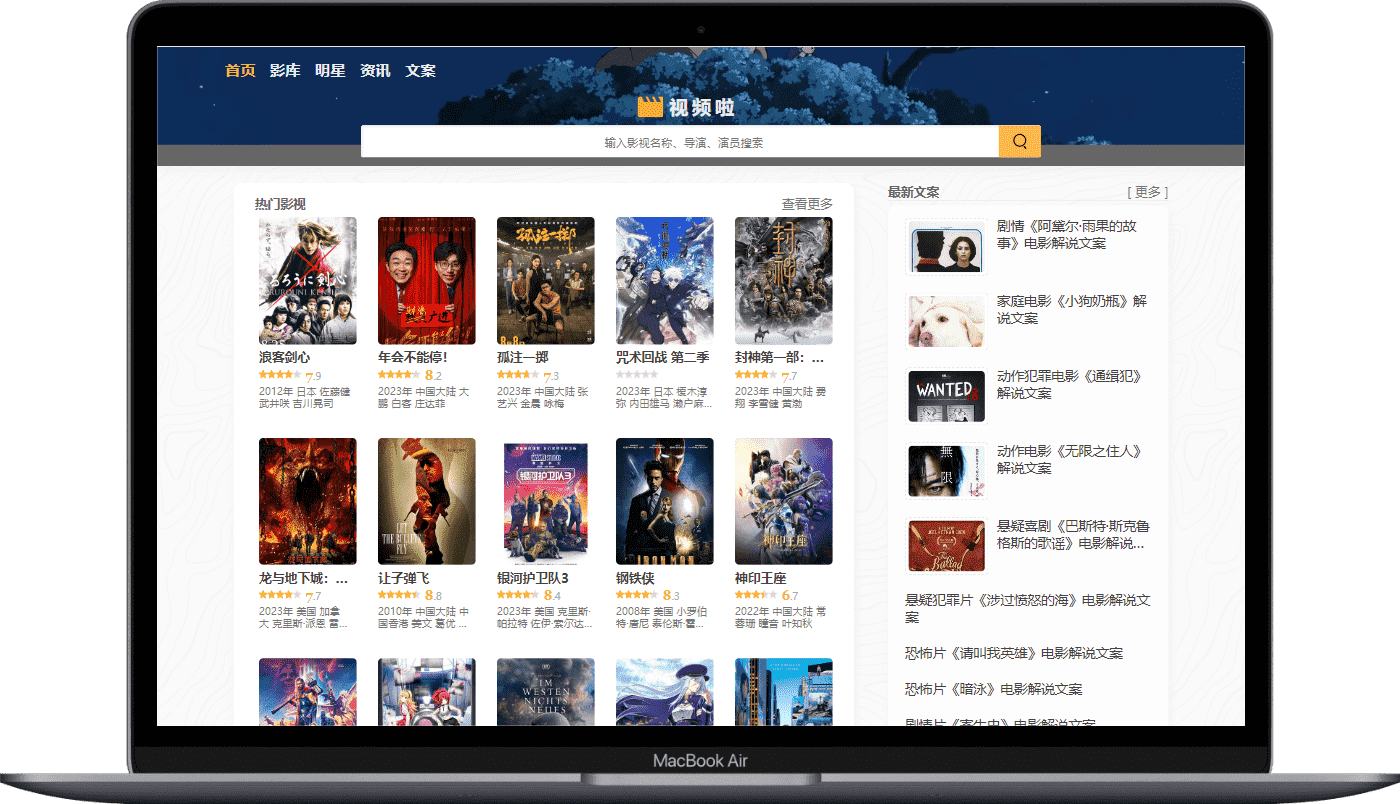Open 《通缉犯》 WANTED article thumbnail
Image resolution: width=1400 pixels, height=804 pixels.
point(946,396)
